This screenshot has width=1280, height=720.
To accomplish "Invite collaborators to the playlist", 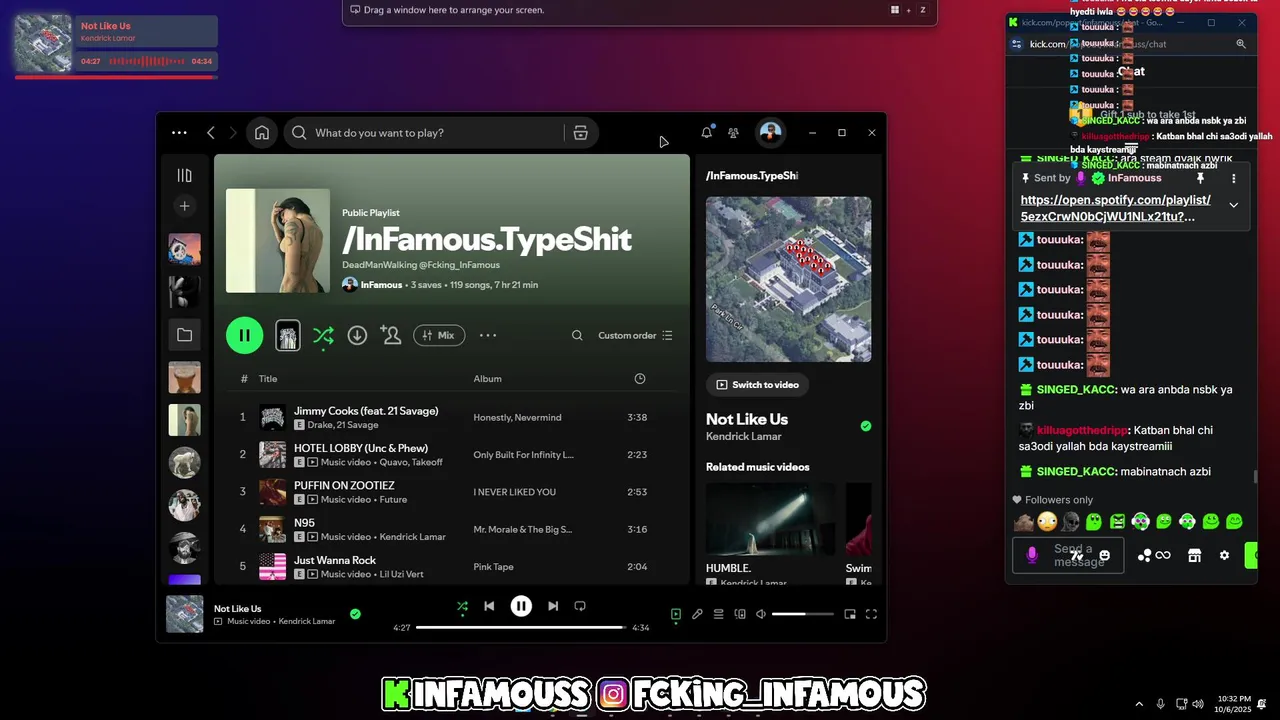I will pyautogui.click(x=391, y=335).
